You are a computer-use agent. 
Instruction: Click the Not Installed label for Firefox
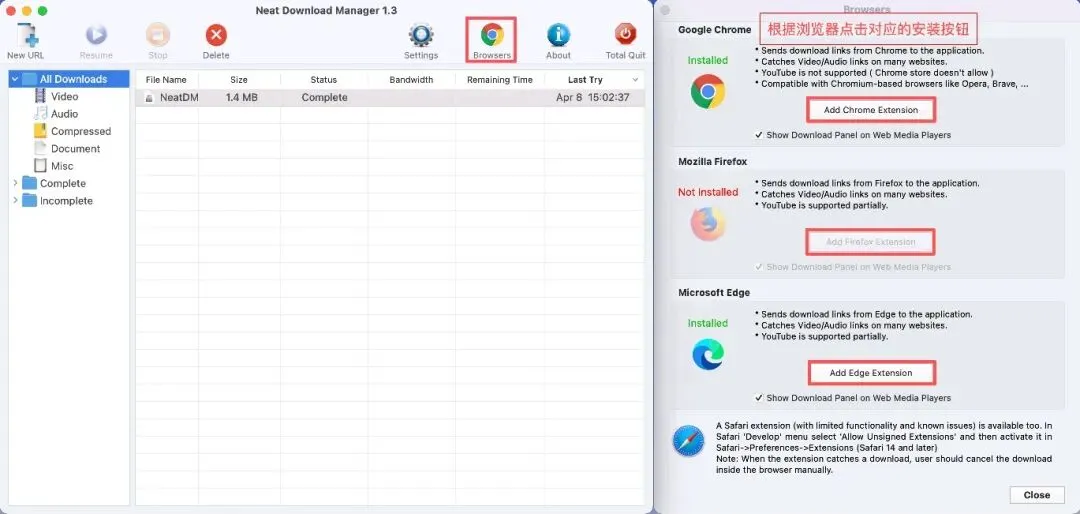[x=708, y=192]
